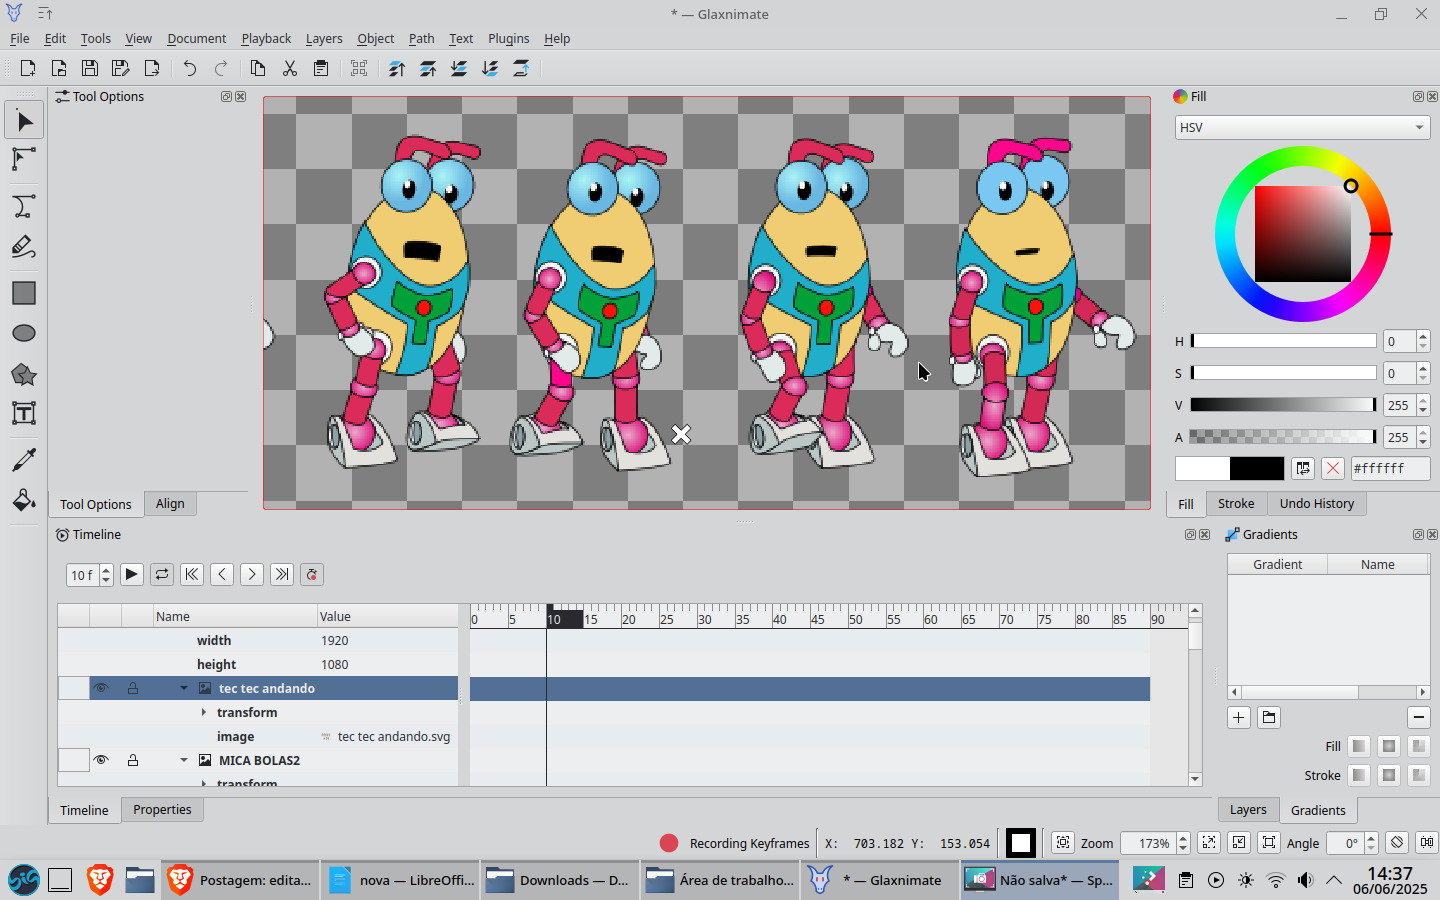Toggle lock on MICA BOLAS2 layer

click(133, 760)
